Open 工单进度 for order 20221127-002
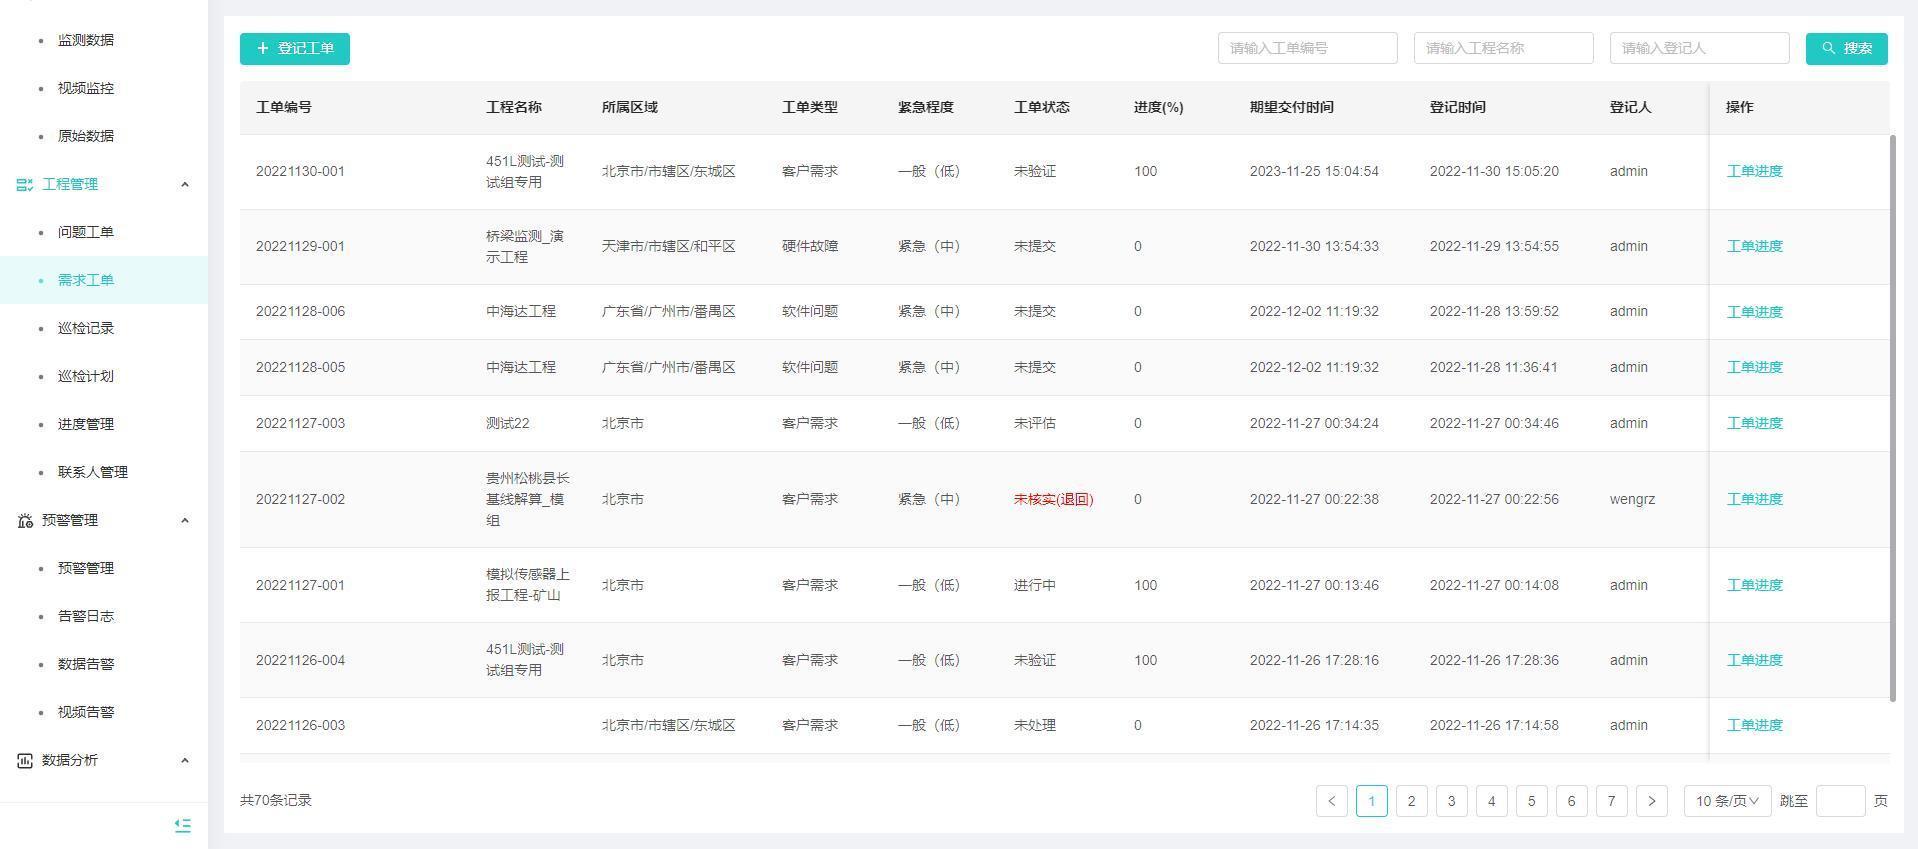Screen dimensions: 1918x849 [1754, 499]
